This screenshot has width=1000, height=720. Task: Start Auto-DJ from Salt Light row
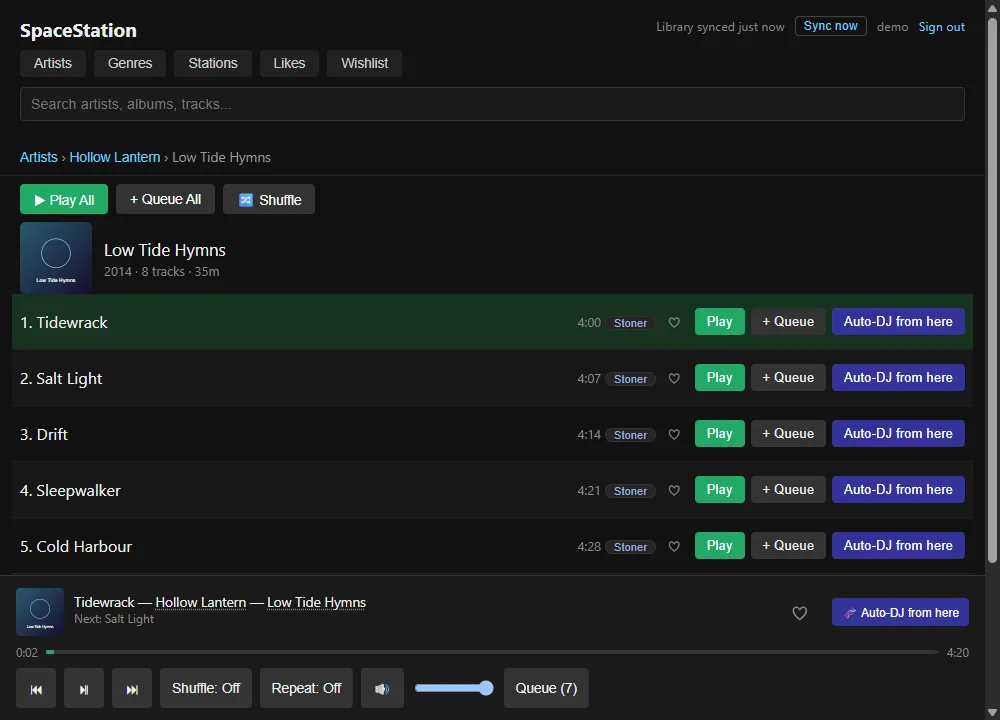tap(898, 378)
